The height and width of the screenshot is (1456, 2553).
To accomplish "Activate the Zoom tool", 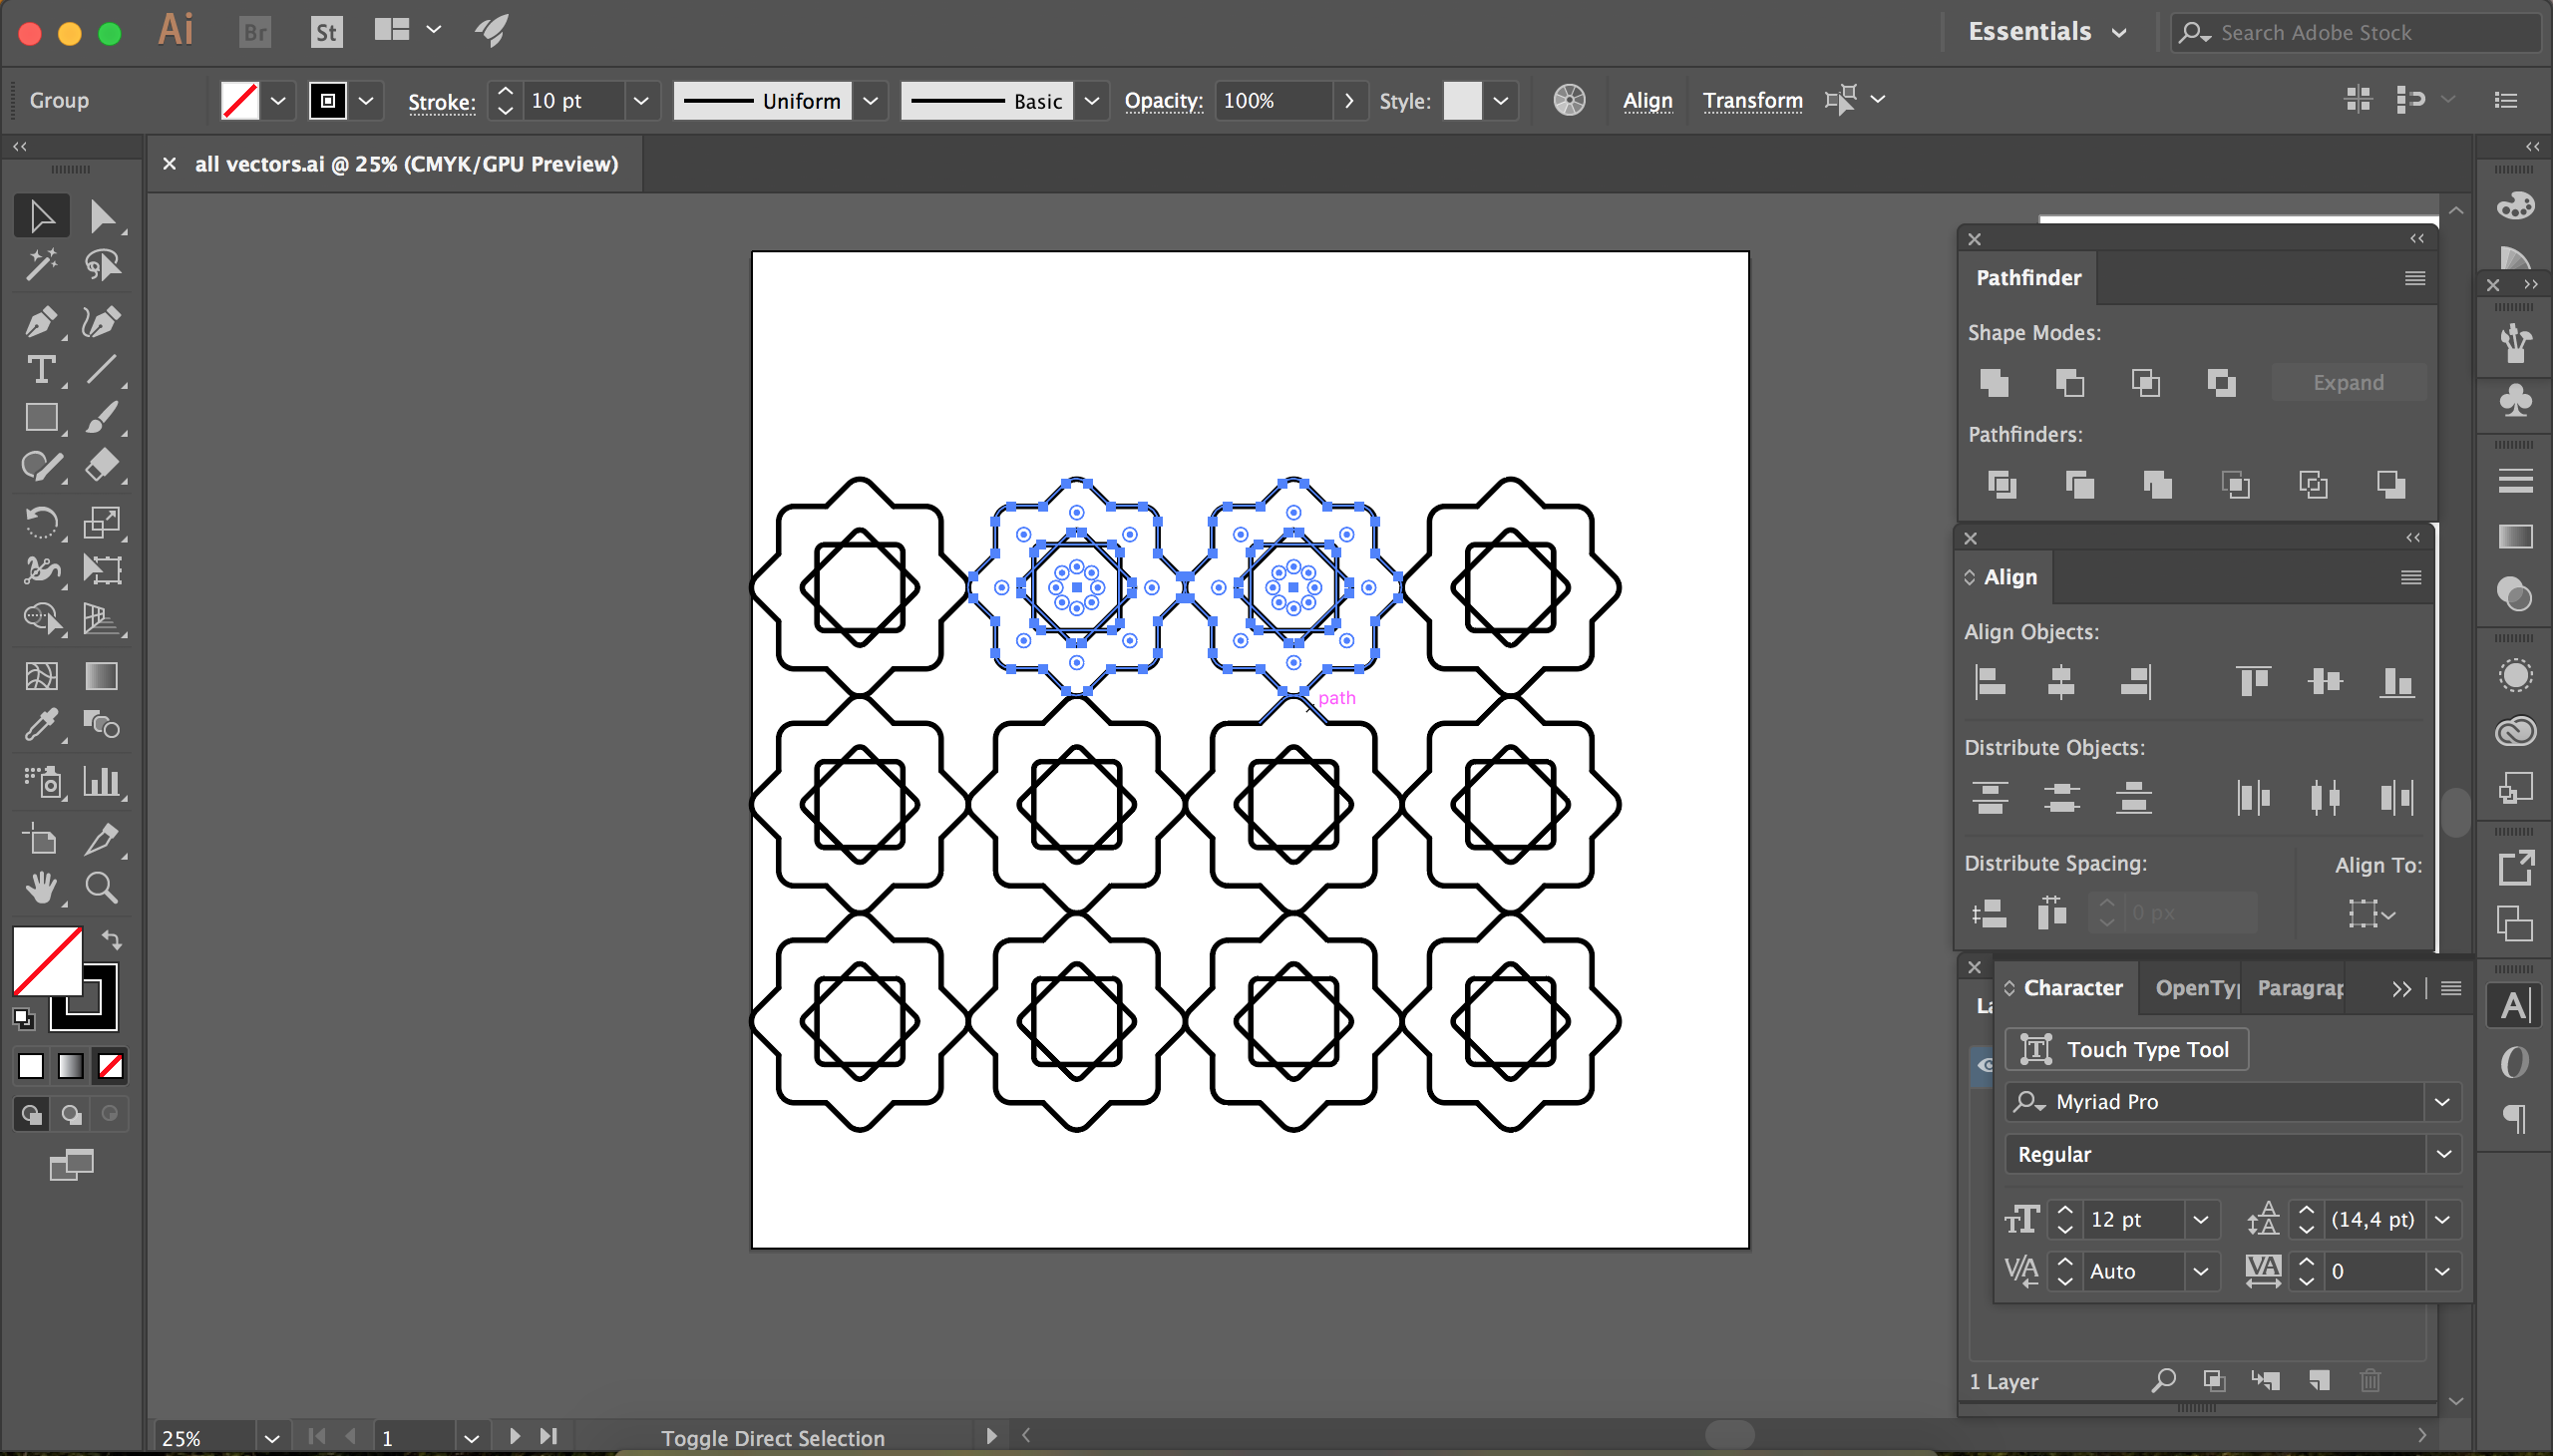I will [101, 887].
